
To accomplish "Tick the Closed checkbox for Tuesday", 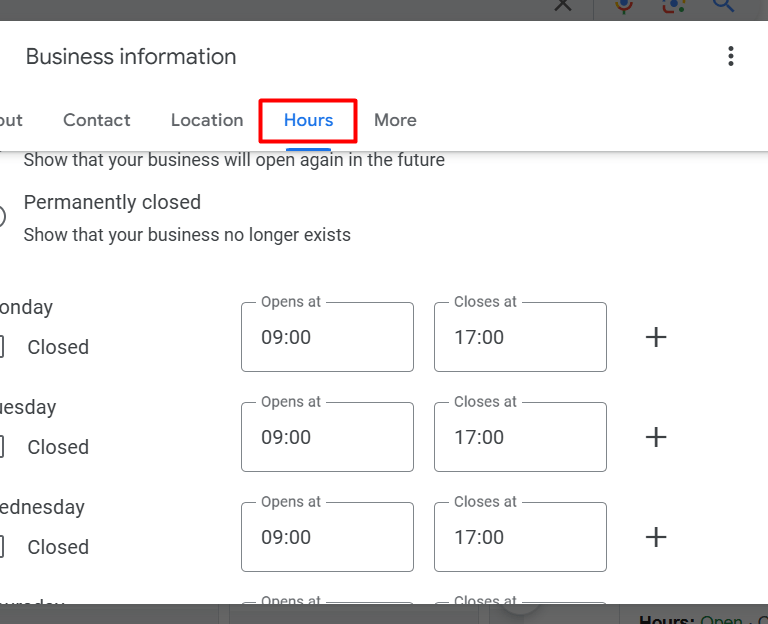I will [2, 447].
